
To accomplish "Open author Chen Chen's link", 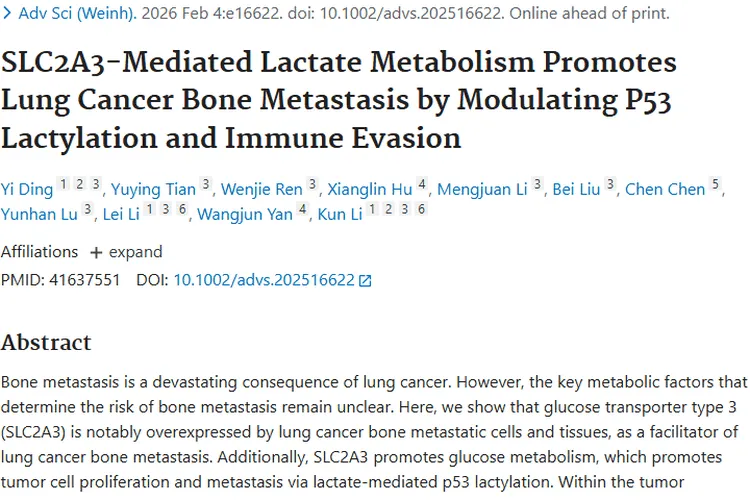I will pyautogui.click(x=665, y=188).
